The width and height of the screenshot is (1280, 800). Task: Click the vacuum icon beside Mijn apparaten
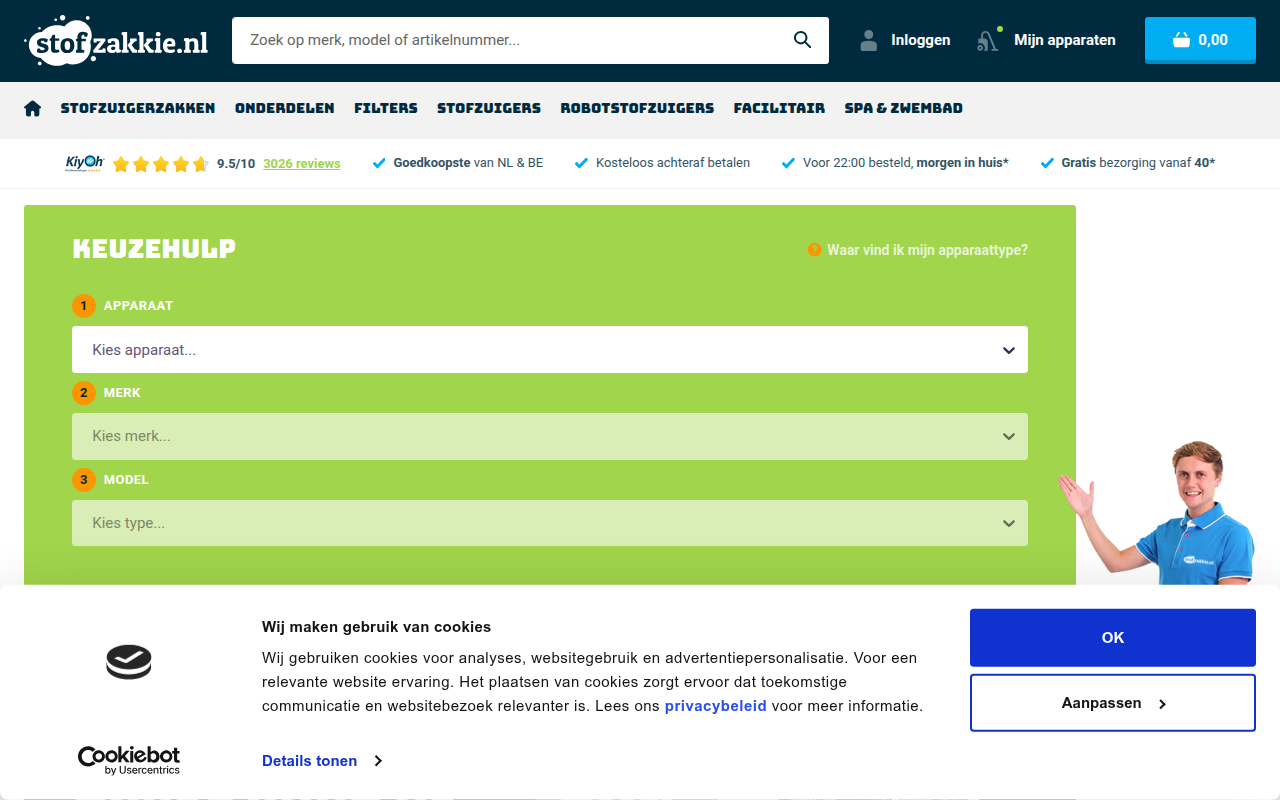coord(988,40)
